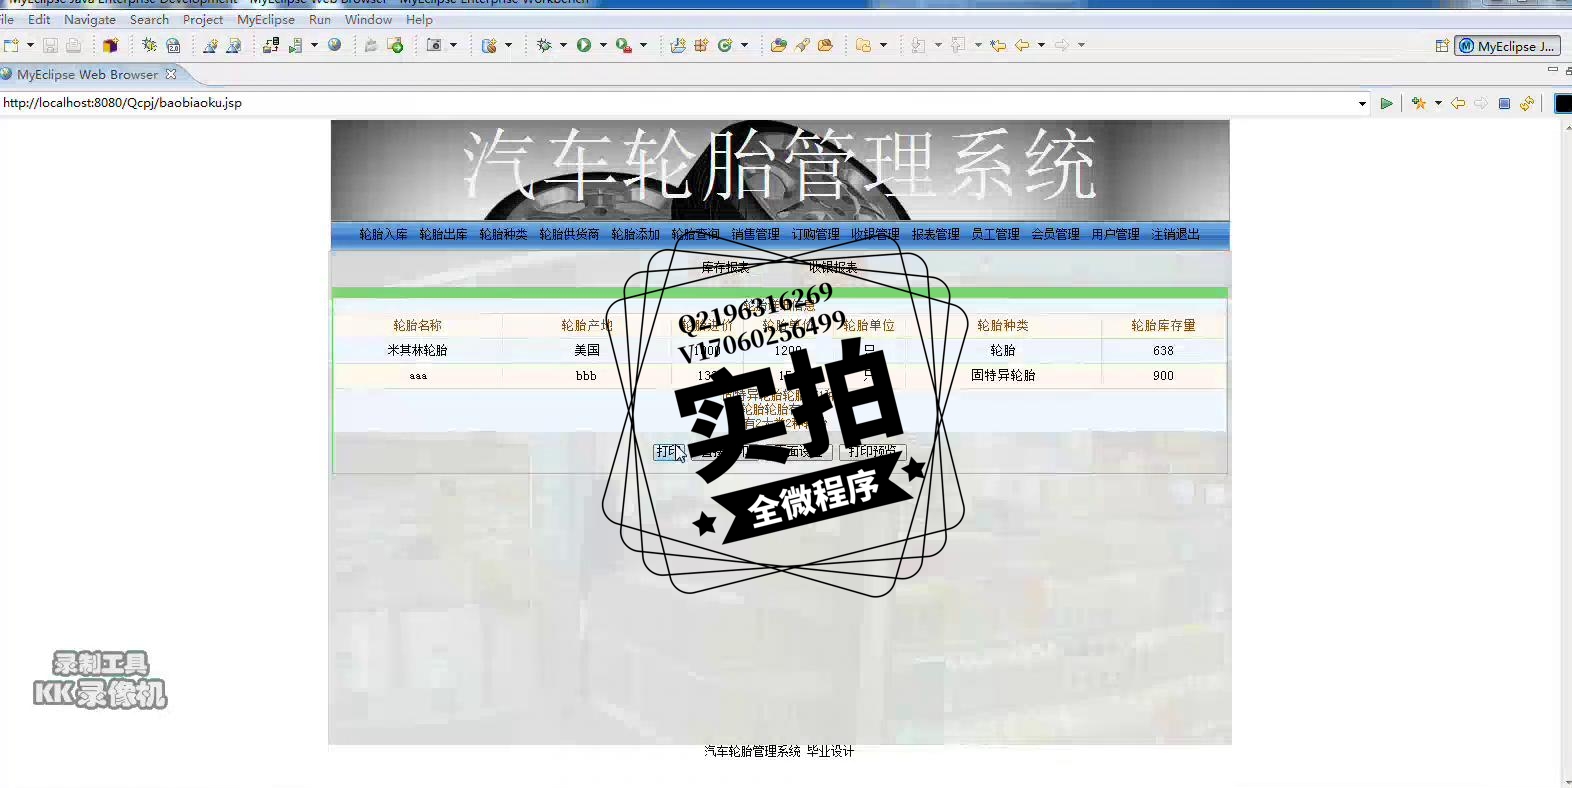This screenshot has height=788, width=1572.
Task: Open the URL address history dropdown
Action: [1362, 103]
